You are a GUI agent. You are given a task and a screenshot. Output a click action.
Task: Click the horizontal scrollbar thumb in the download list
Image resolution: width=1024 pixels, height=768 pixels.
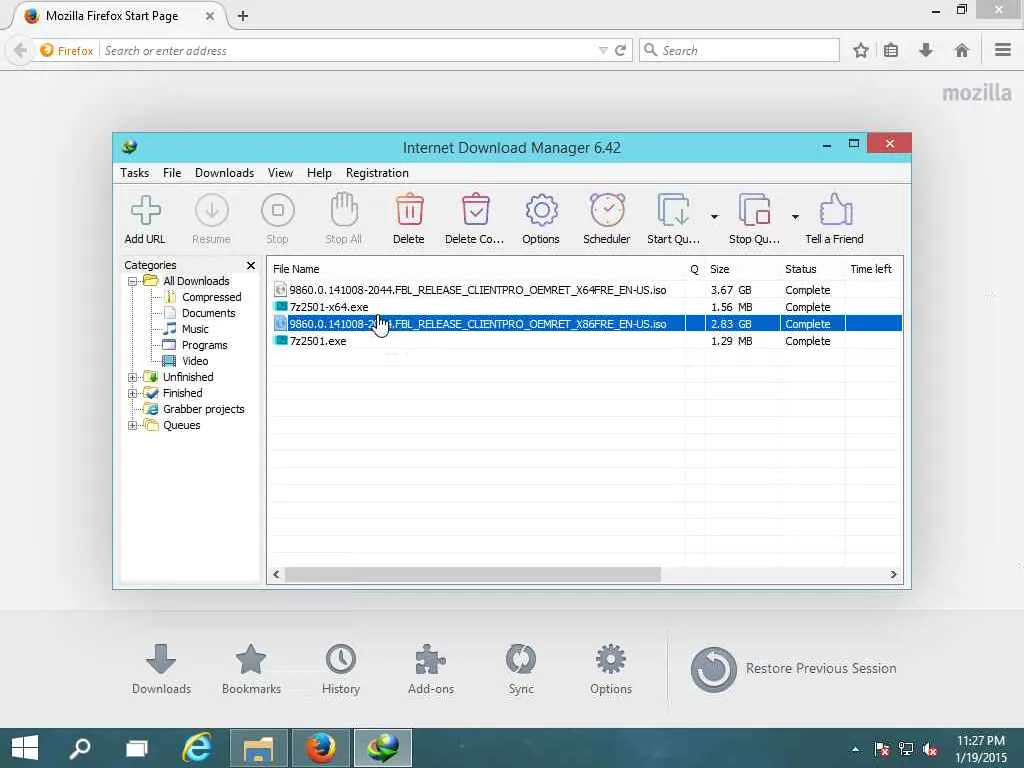pyautogui.click(x=473, y=575)
